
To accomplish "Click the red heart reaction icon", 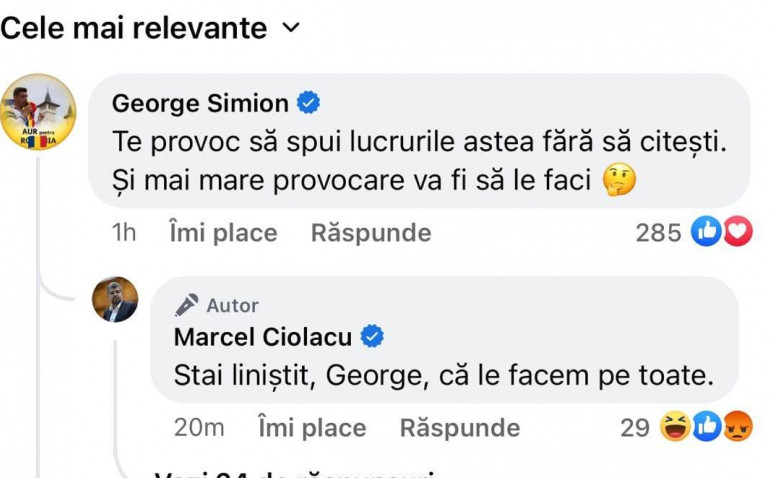I will tap(737, 231).
